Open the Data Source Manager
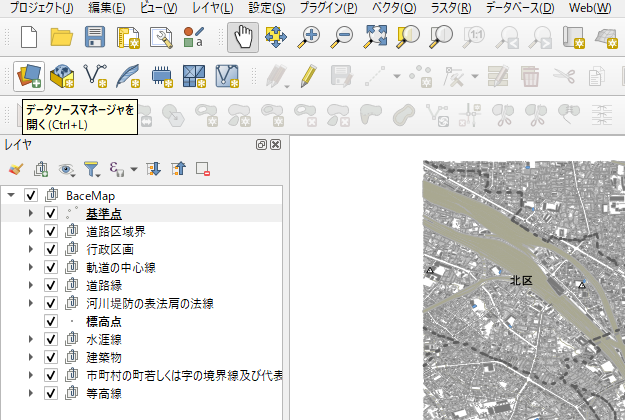The image size is (625, 420). click(28, 75)
